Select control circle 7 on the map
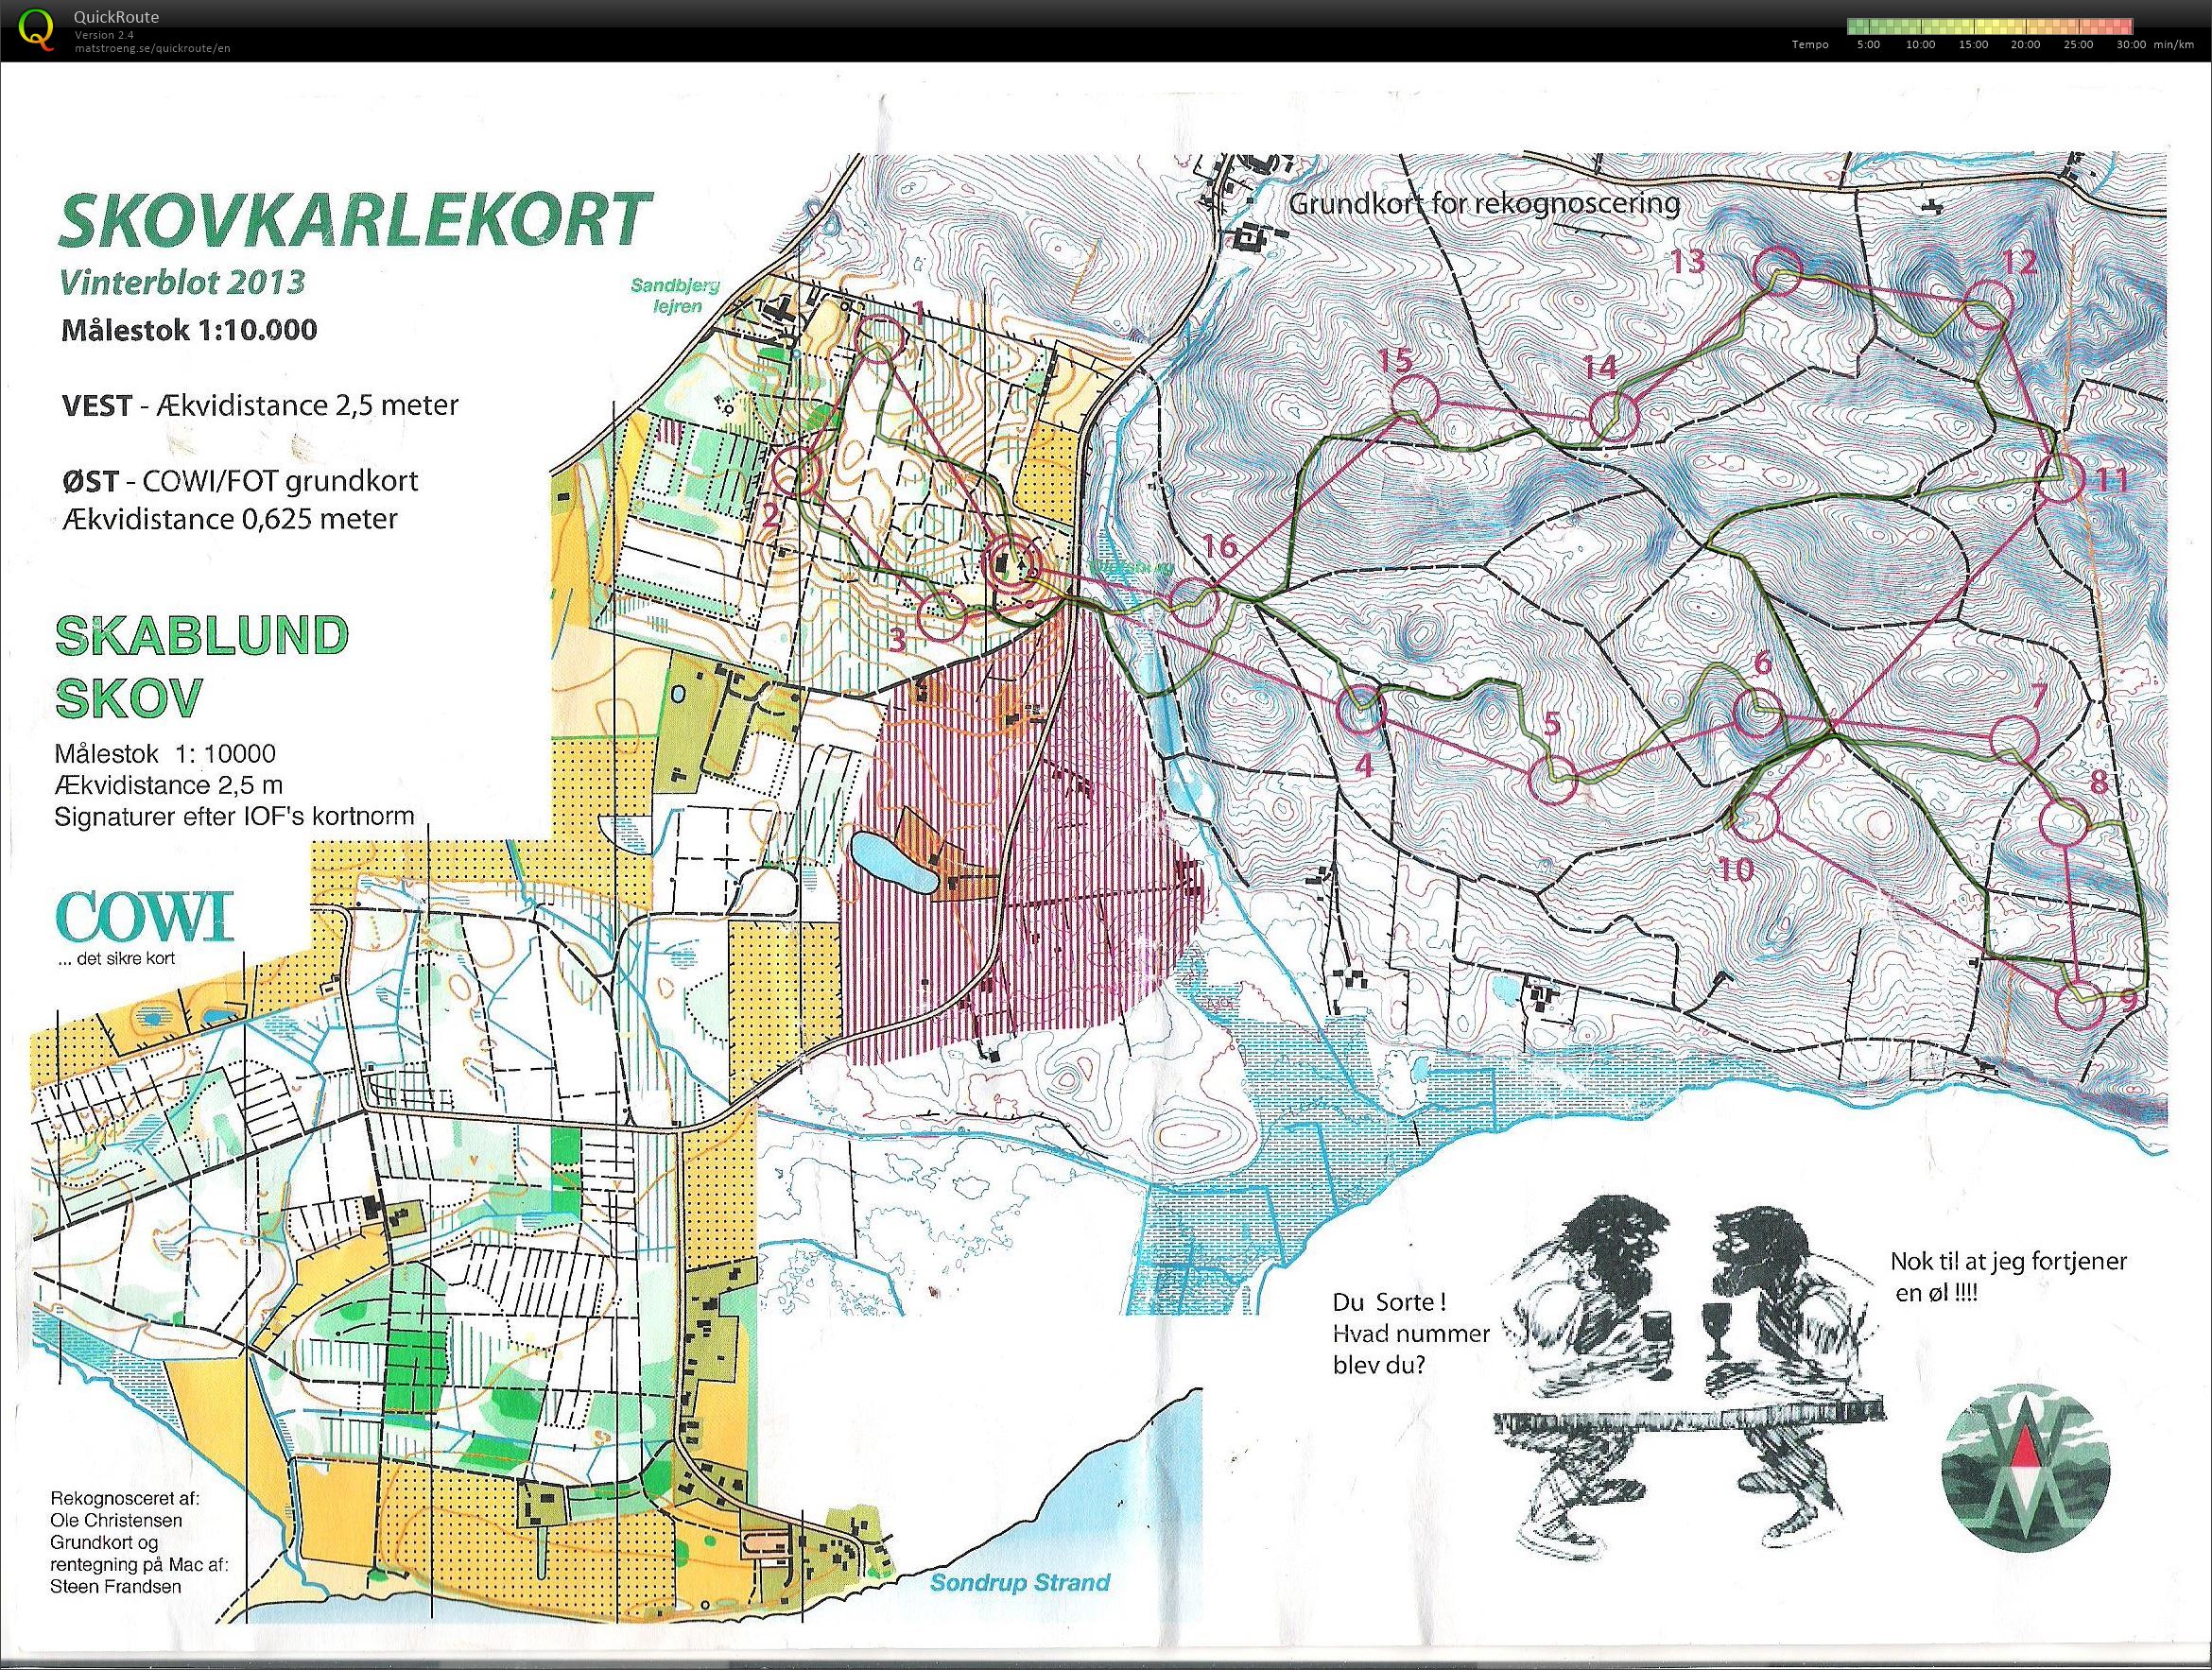Screen dimensions: 2212x1670 tap(2014, 739)
